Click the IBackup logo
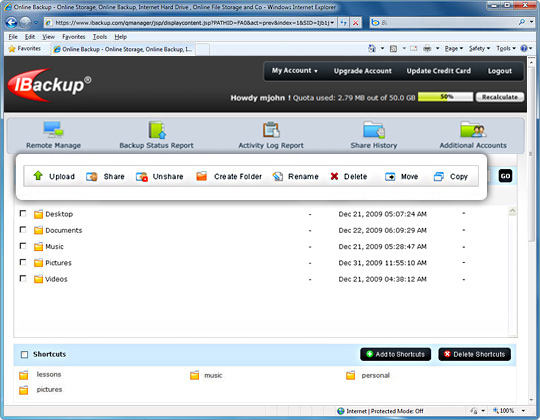The image size is (540, 420). 49,85
